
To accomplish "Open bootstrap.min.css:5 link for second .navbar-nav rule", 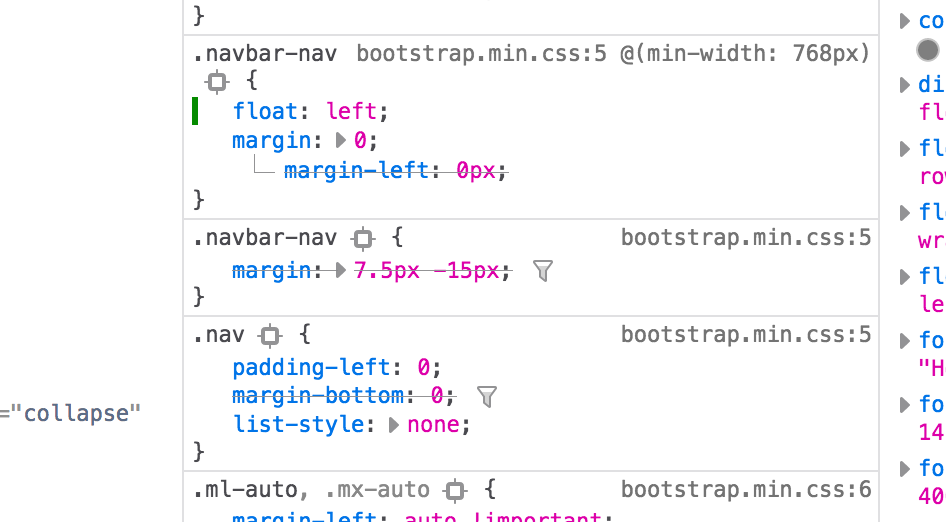I will pos(745,238).
